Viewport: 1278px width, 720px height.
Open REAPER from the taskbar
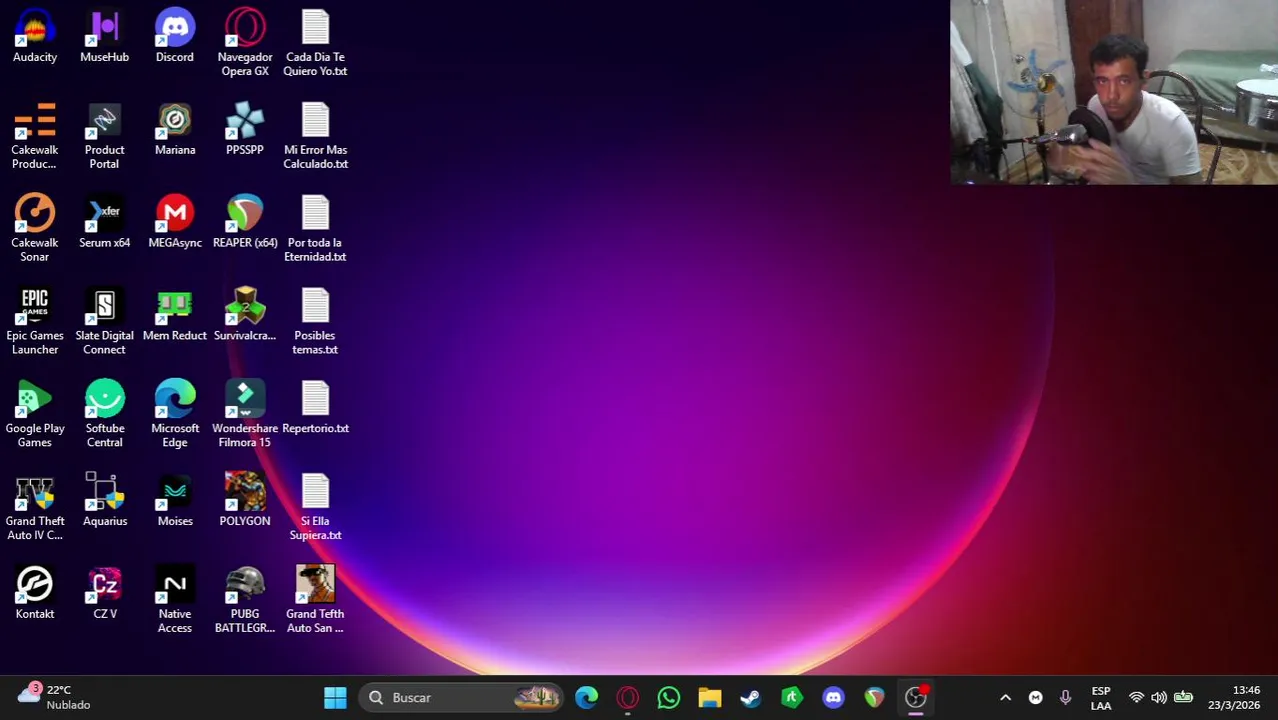click(874, 697)
